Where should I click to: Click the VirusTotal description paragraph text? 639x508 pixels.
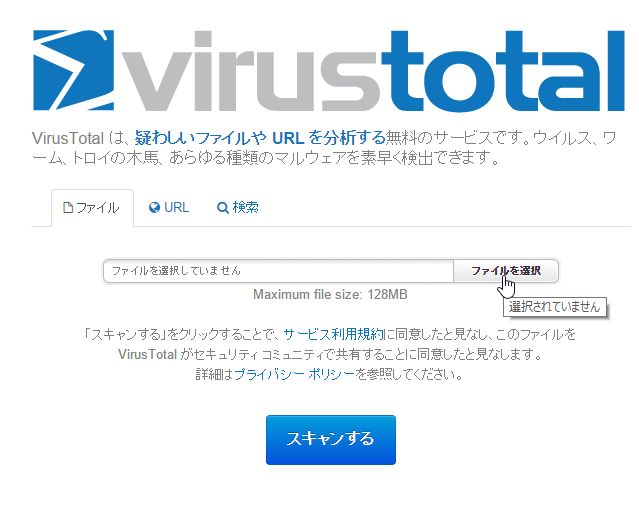coord(324,147)
